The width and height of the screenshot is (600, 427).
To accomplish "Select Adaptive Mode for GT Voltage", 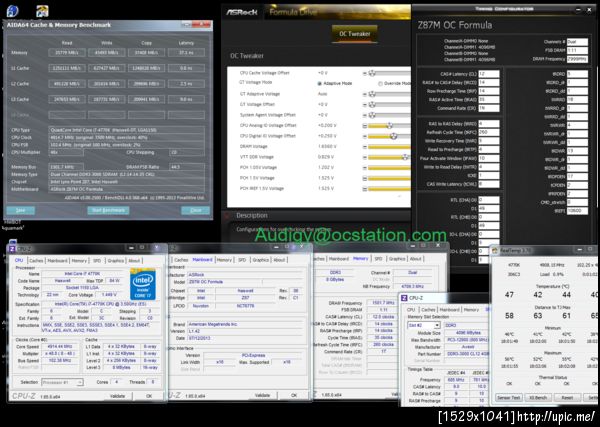I will [x=320, y=83].
